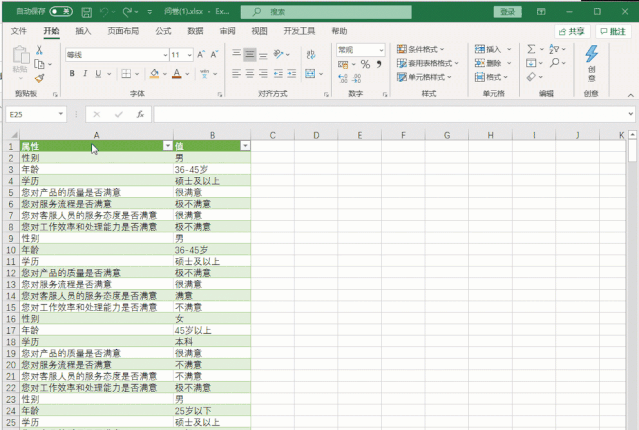This screenshot has width=639, height=430.
Task: Click the Share button
Action: click(x=572, y=31)
